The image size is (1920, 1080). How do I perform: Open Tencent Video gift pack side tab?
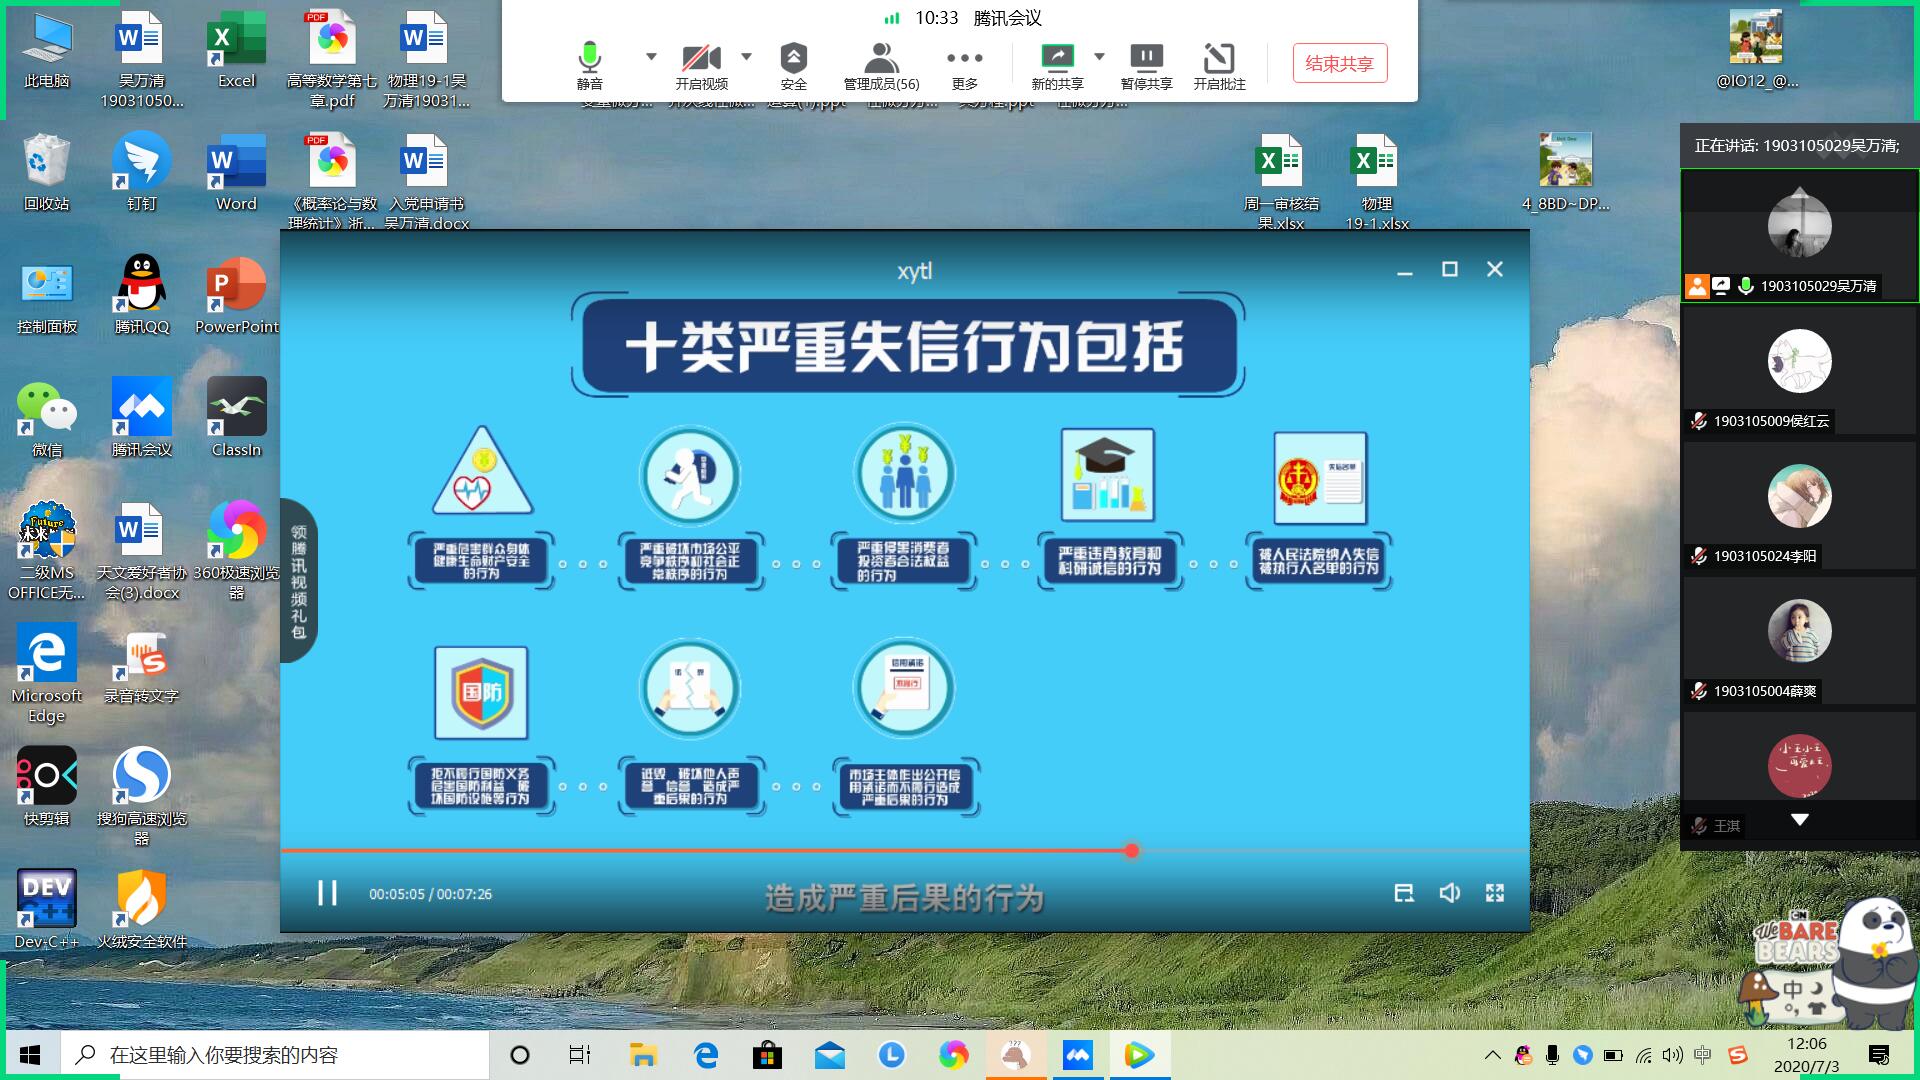point(298,580)
